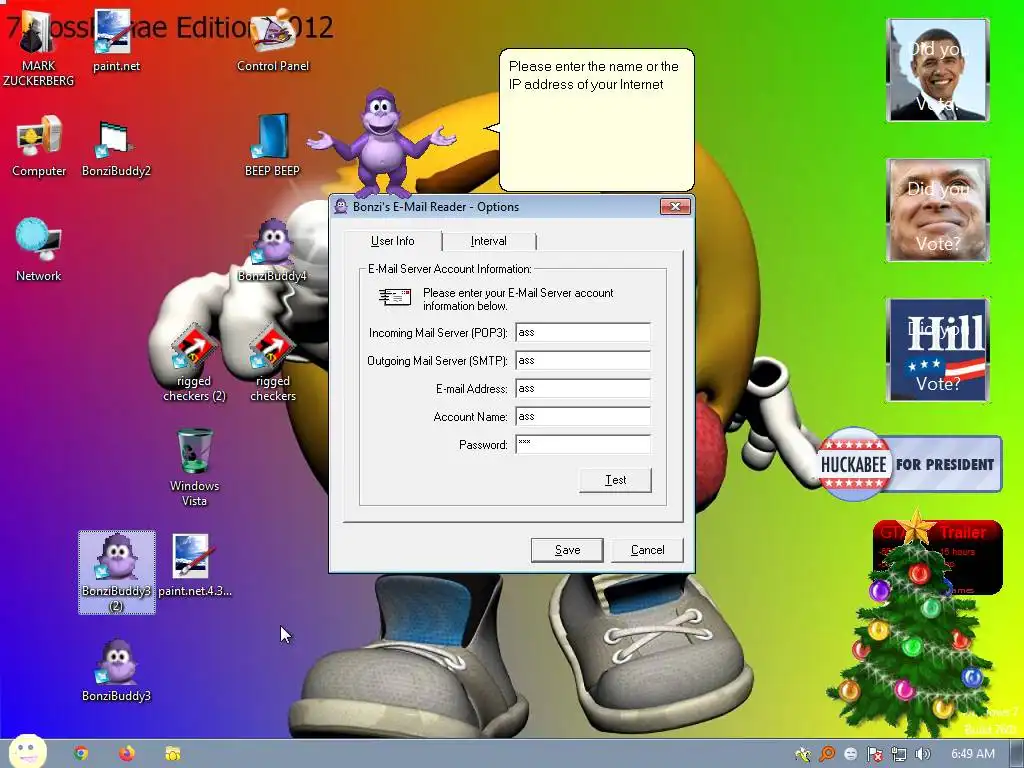Screen dimensions: 1024x768
Task: Select the BonziBuddy2 desktop shortcut
Action: (116, 149)
